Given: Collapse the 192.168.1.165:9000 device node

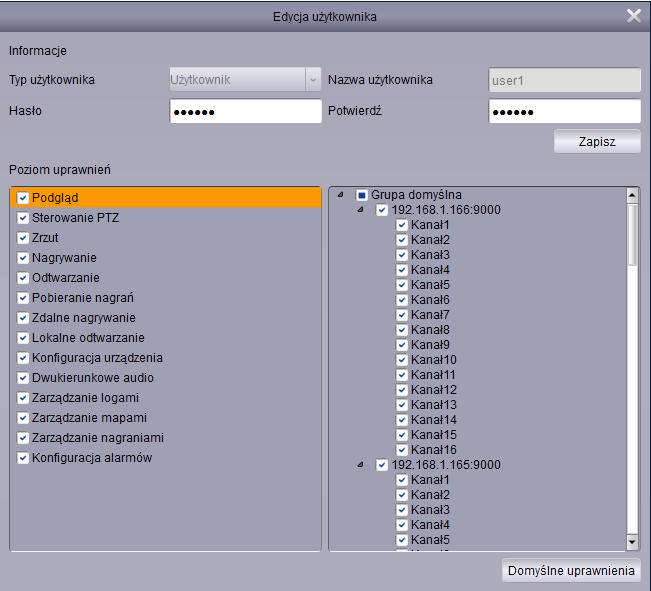Looking at the screenshot, I should tap(360, 465).
